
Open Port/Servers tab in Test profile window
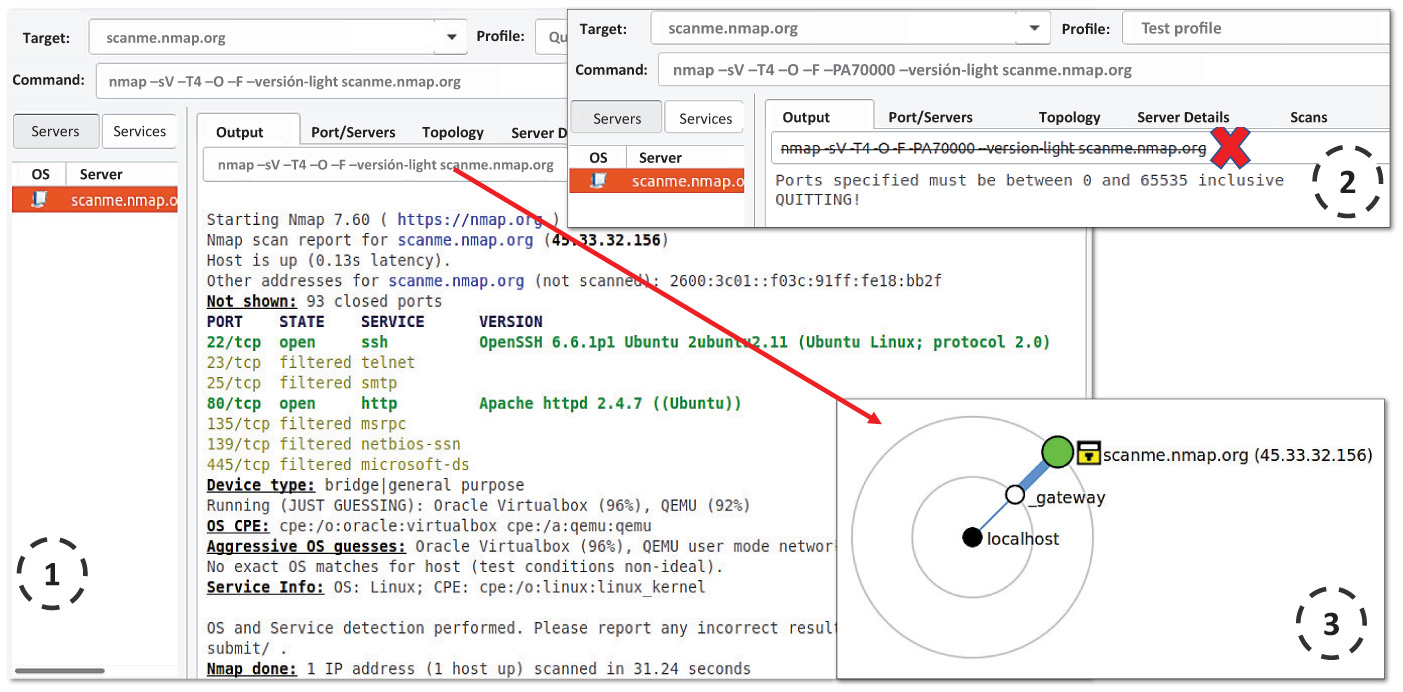tap(930, 117)
